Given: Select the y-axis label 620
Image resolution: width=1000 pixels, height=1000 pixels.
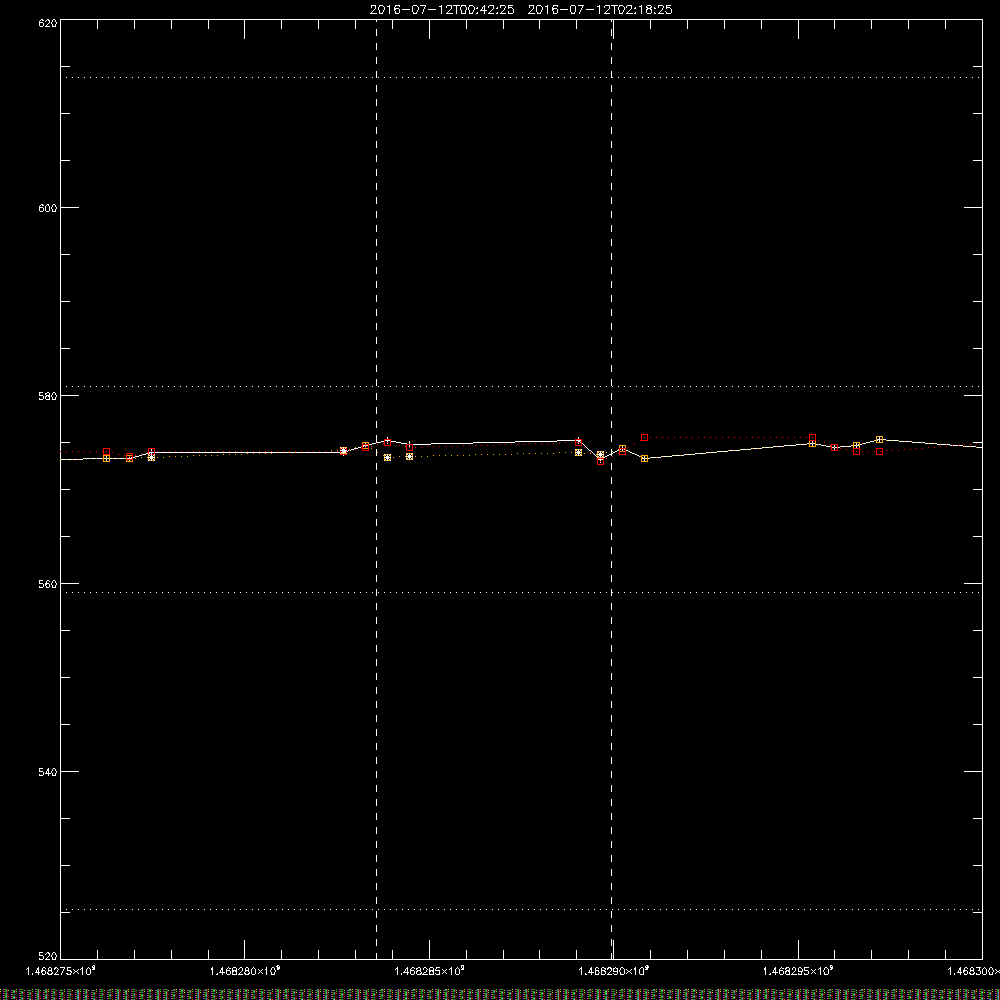Looking at the screenshot, I should tap(48, 23).
